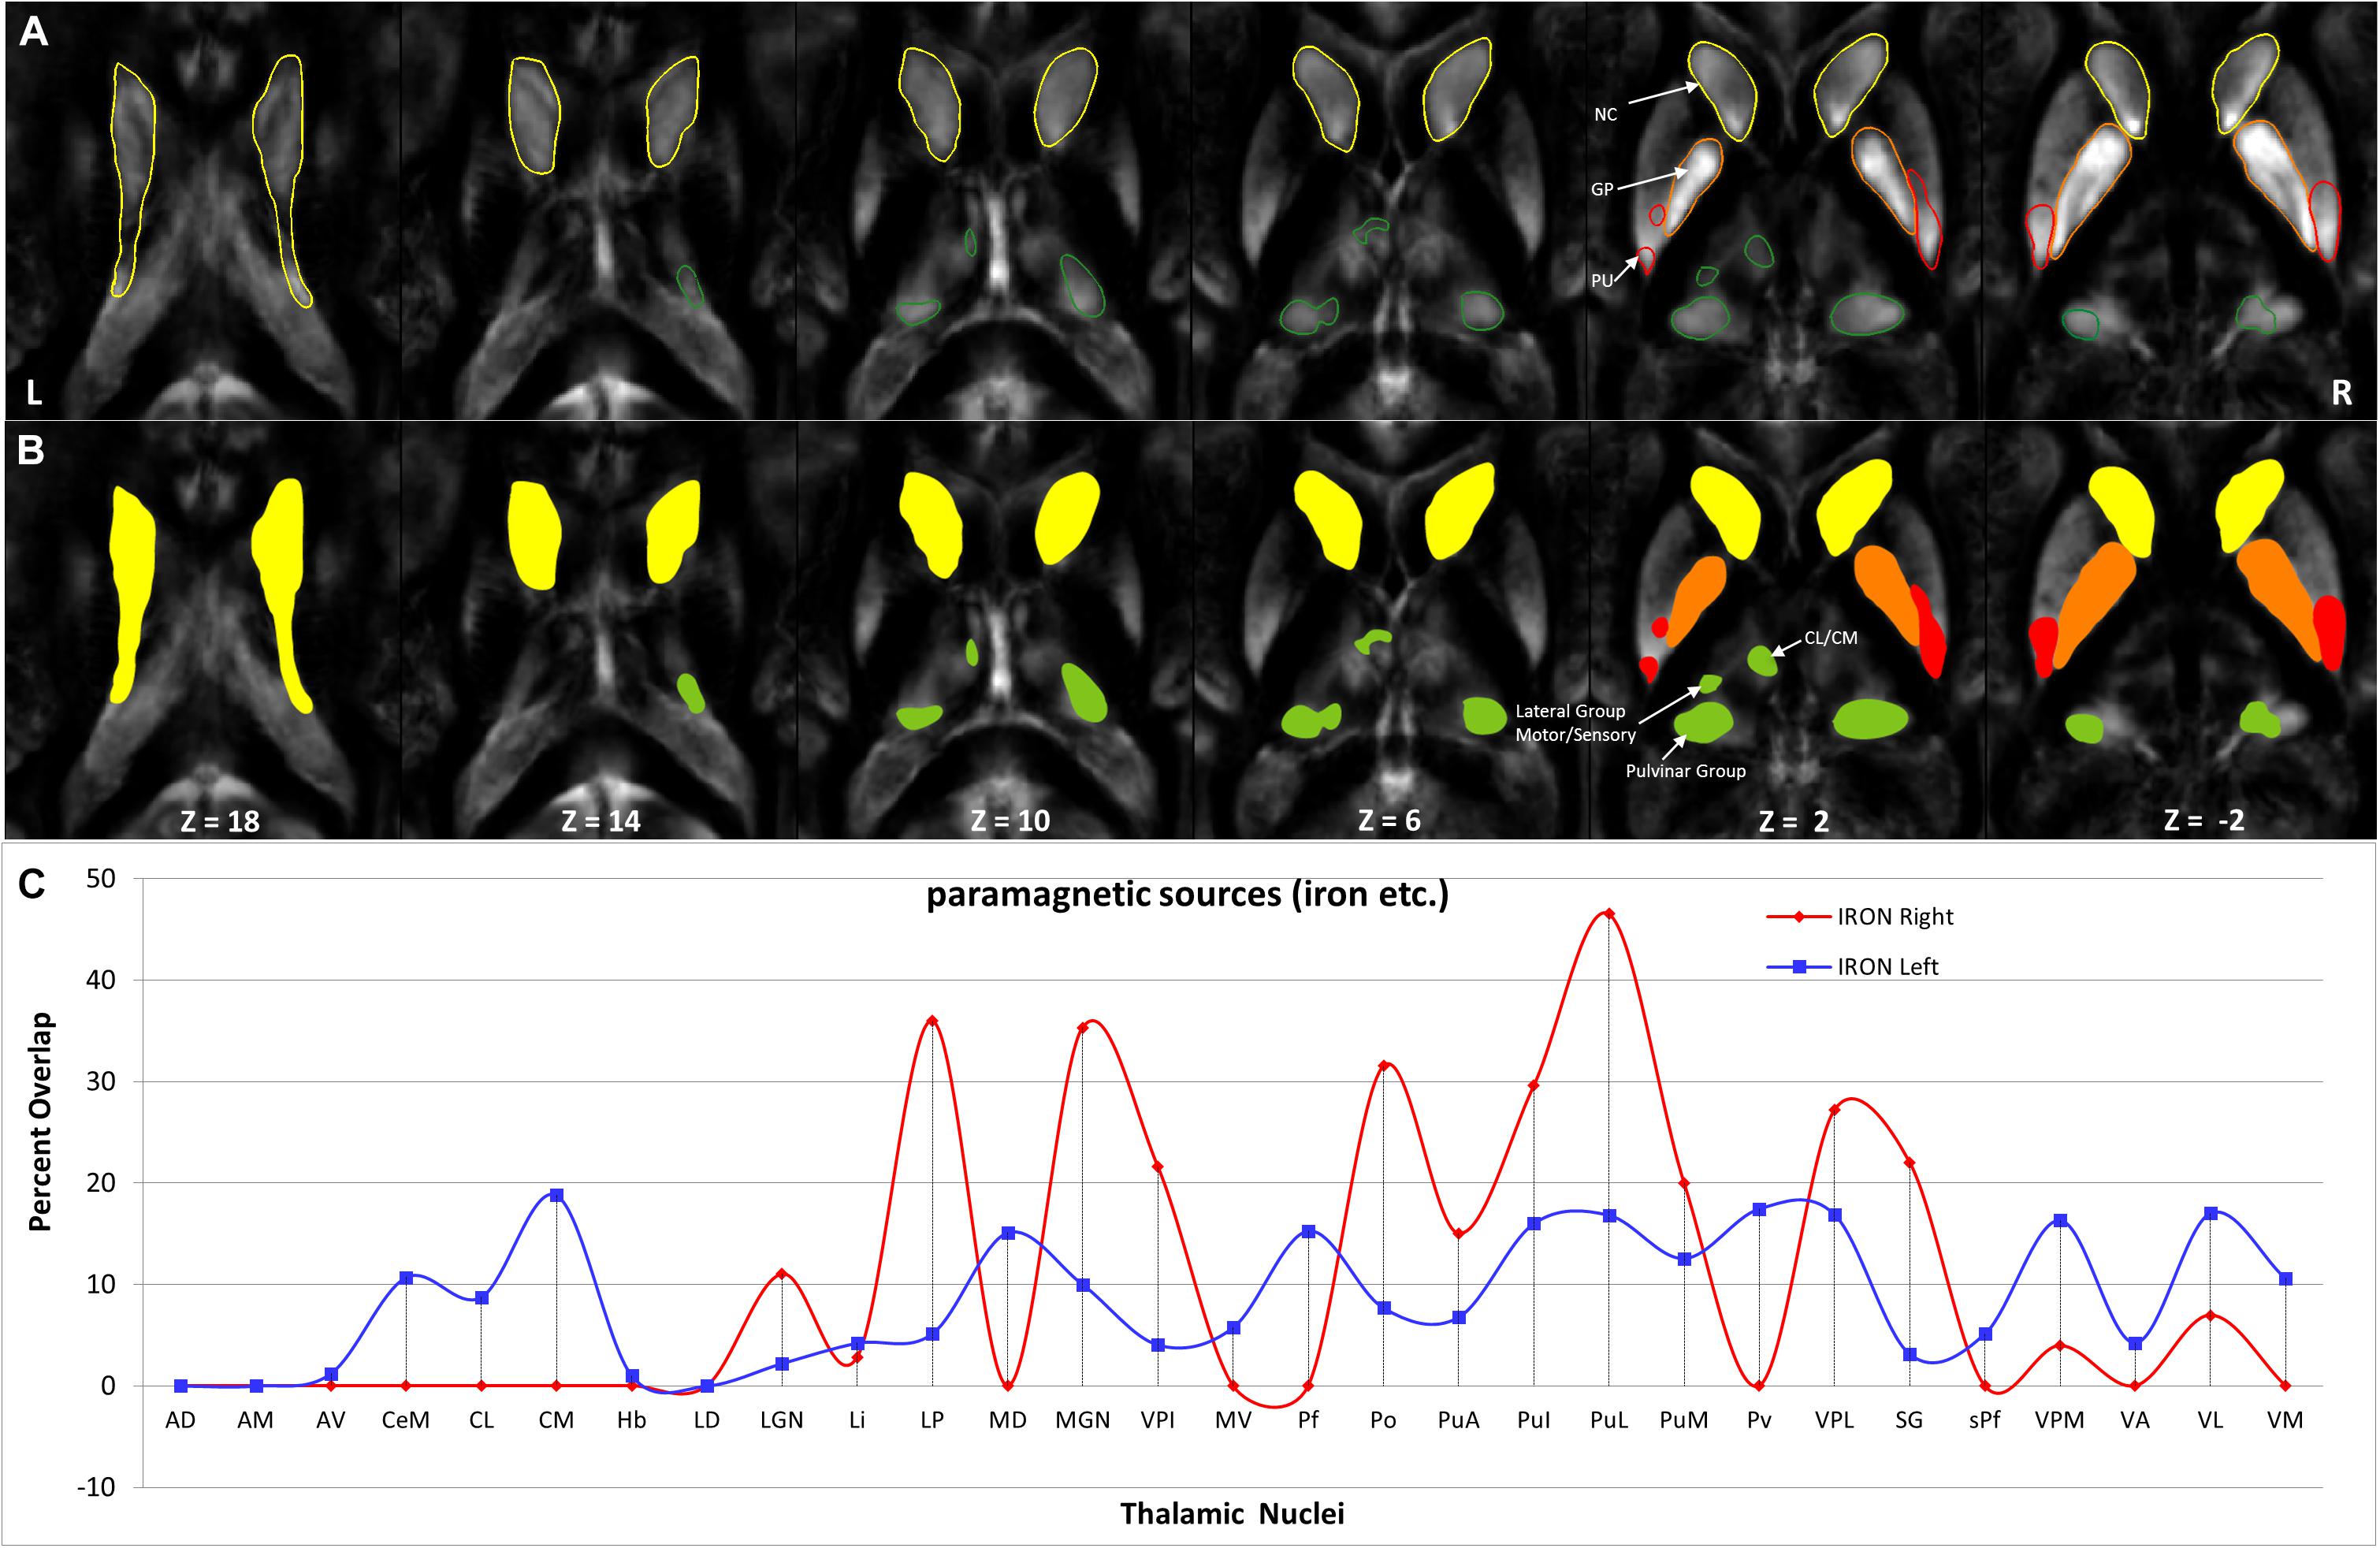Click the Pv x-axis label

point(1759,1420)
